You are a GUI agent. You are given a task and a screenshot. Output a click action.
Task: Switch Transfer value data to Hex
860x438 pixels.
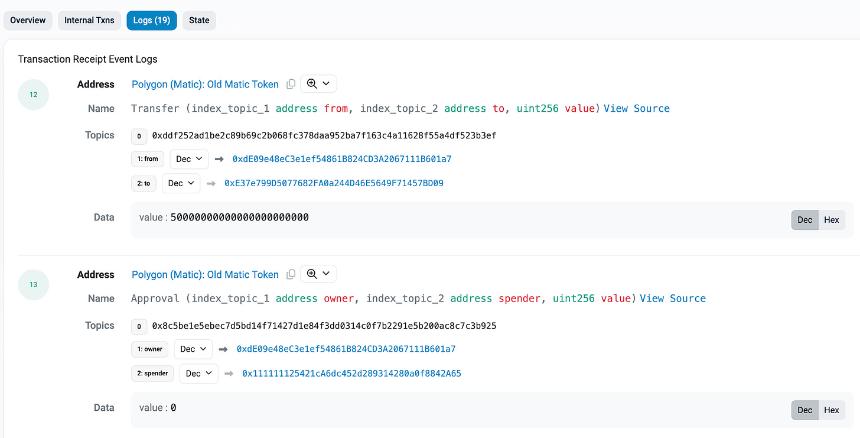(831, 220)
